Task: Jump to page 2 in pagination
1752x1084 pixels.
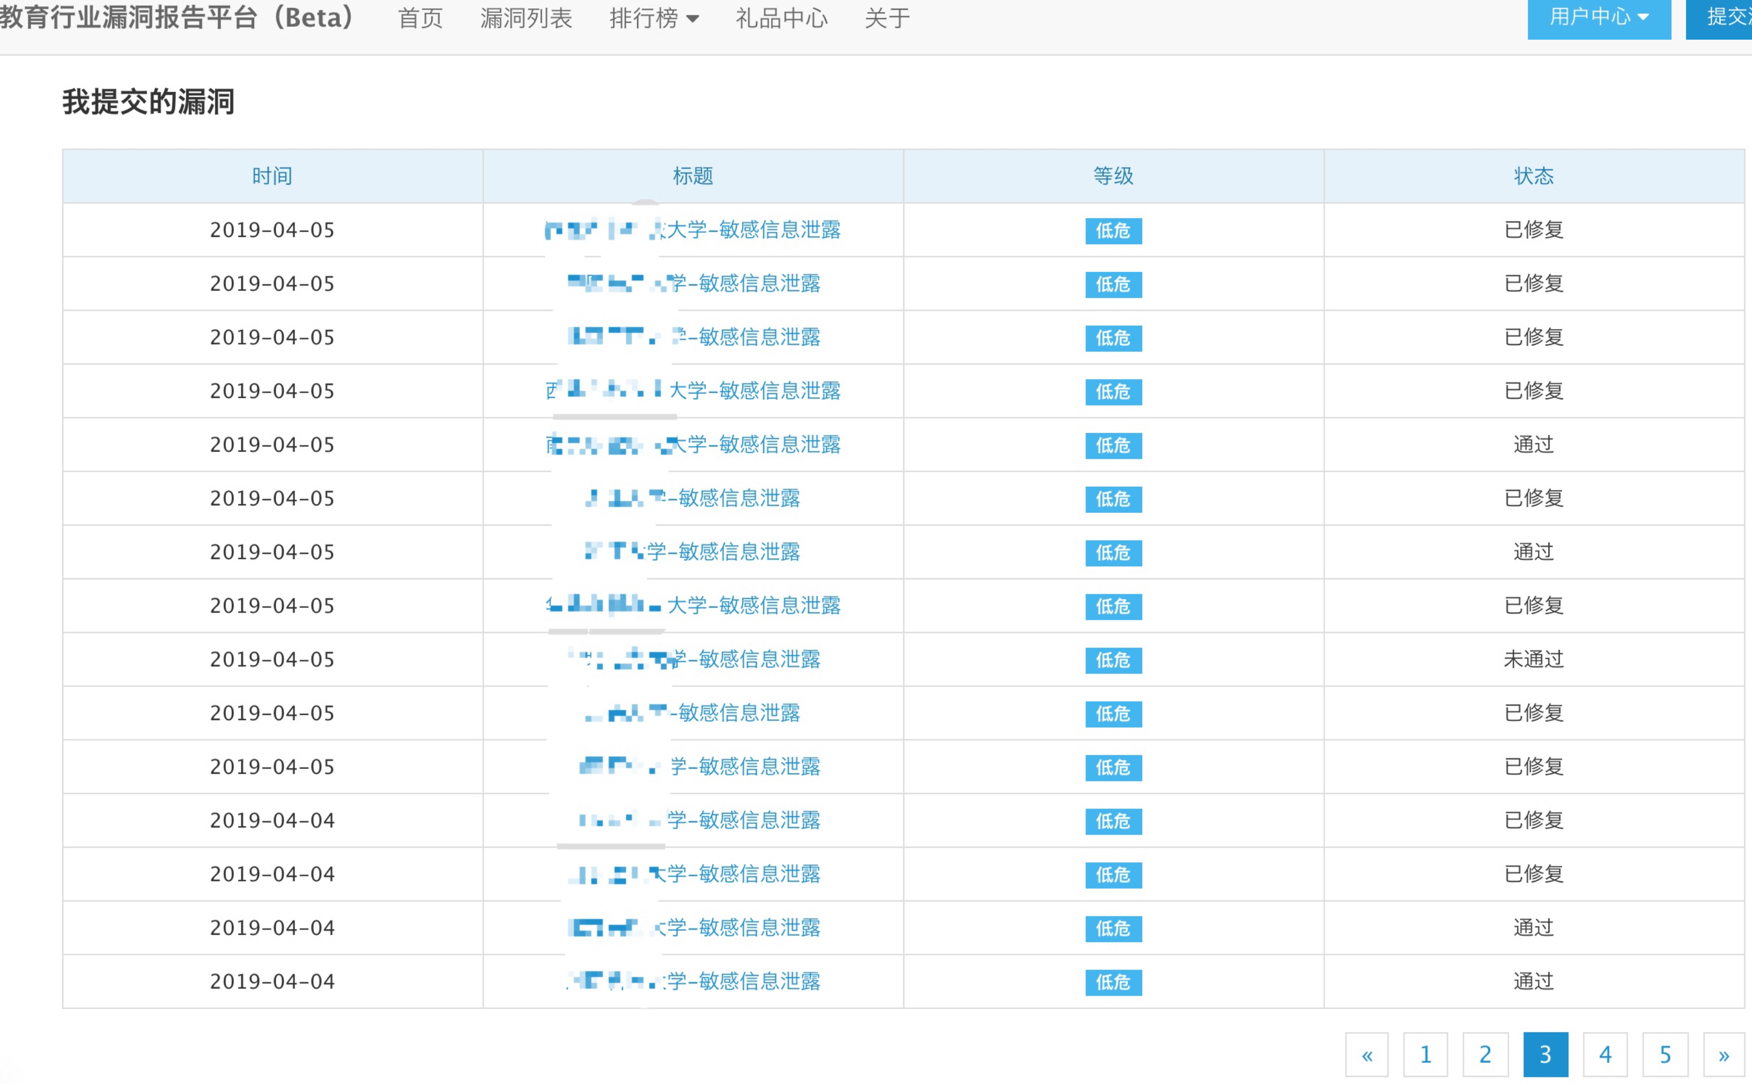Action: (x=1485, y=1055)
